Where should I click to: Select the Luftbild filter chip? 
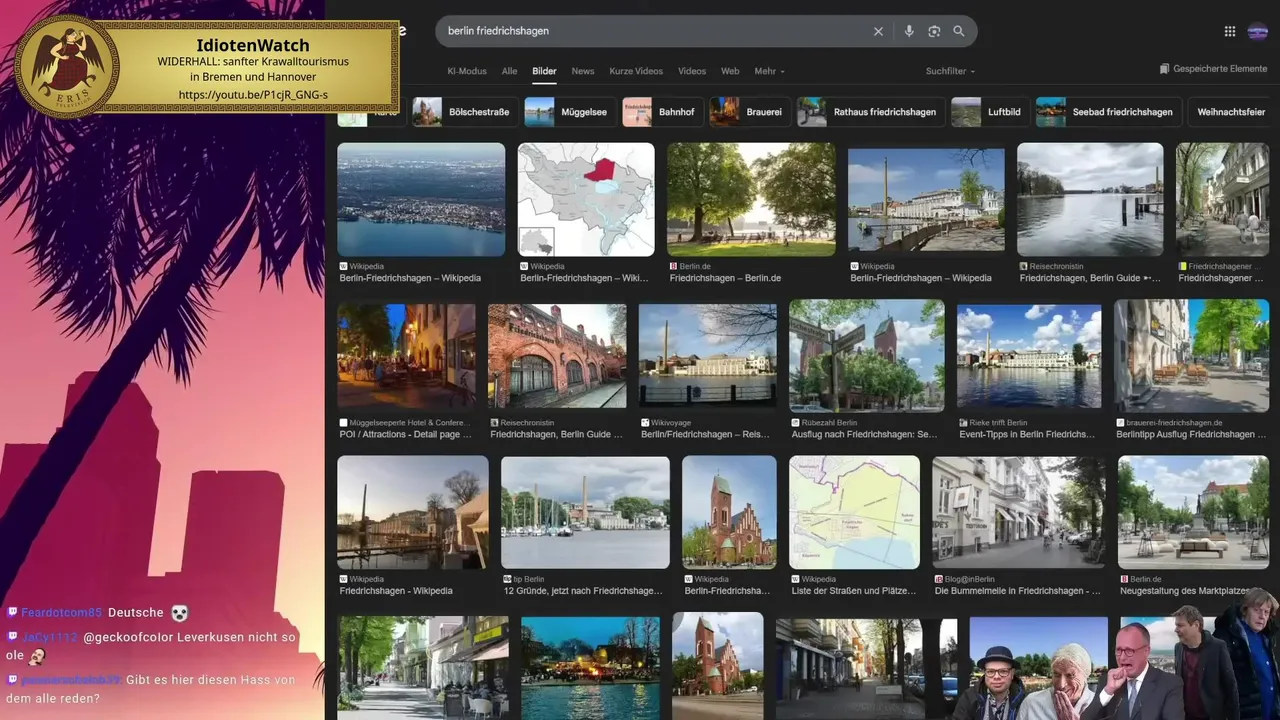990,112
